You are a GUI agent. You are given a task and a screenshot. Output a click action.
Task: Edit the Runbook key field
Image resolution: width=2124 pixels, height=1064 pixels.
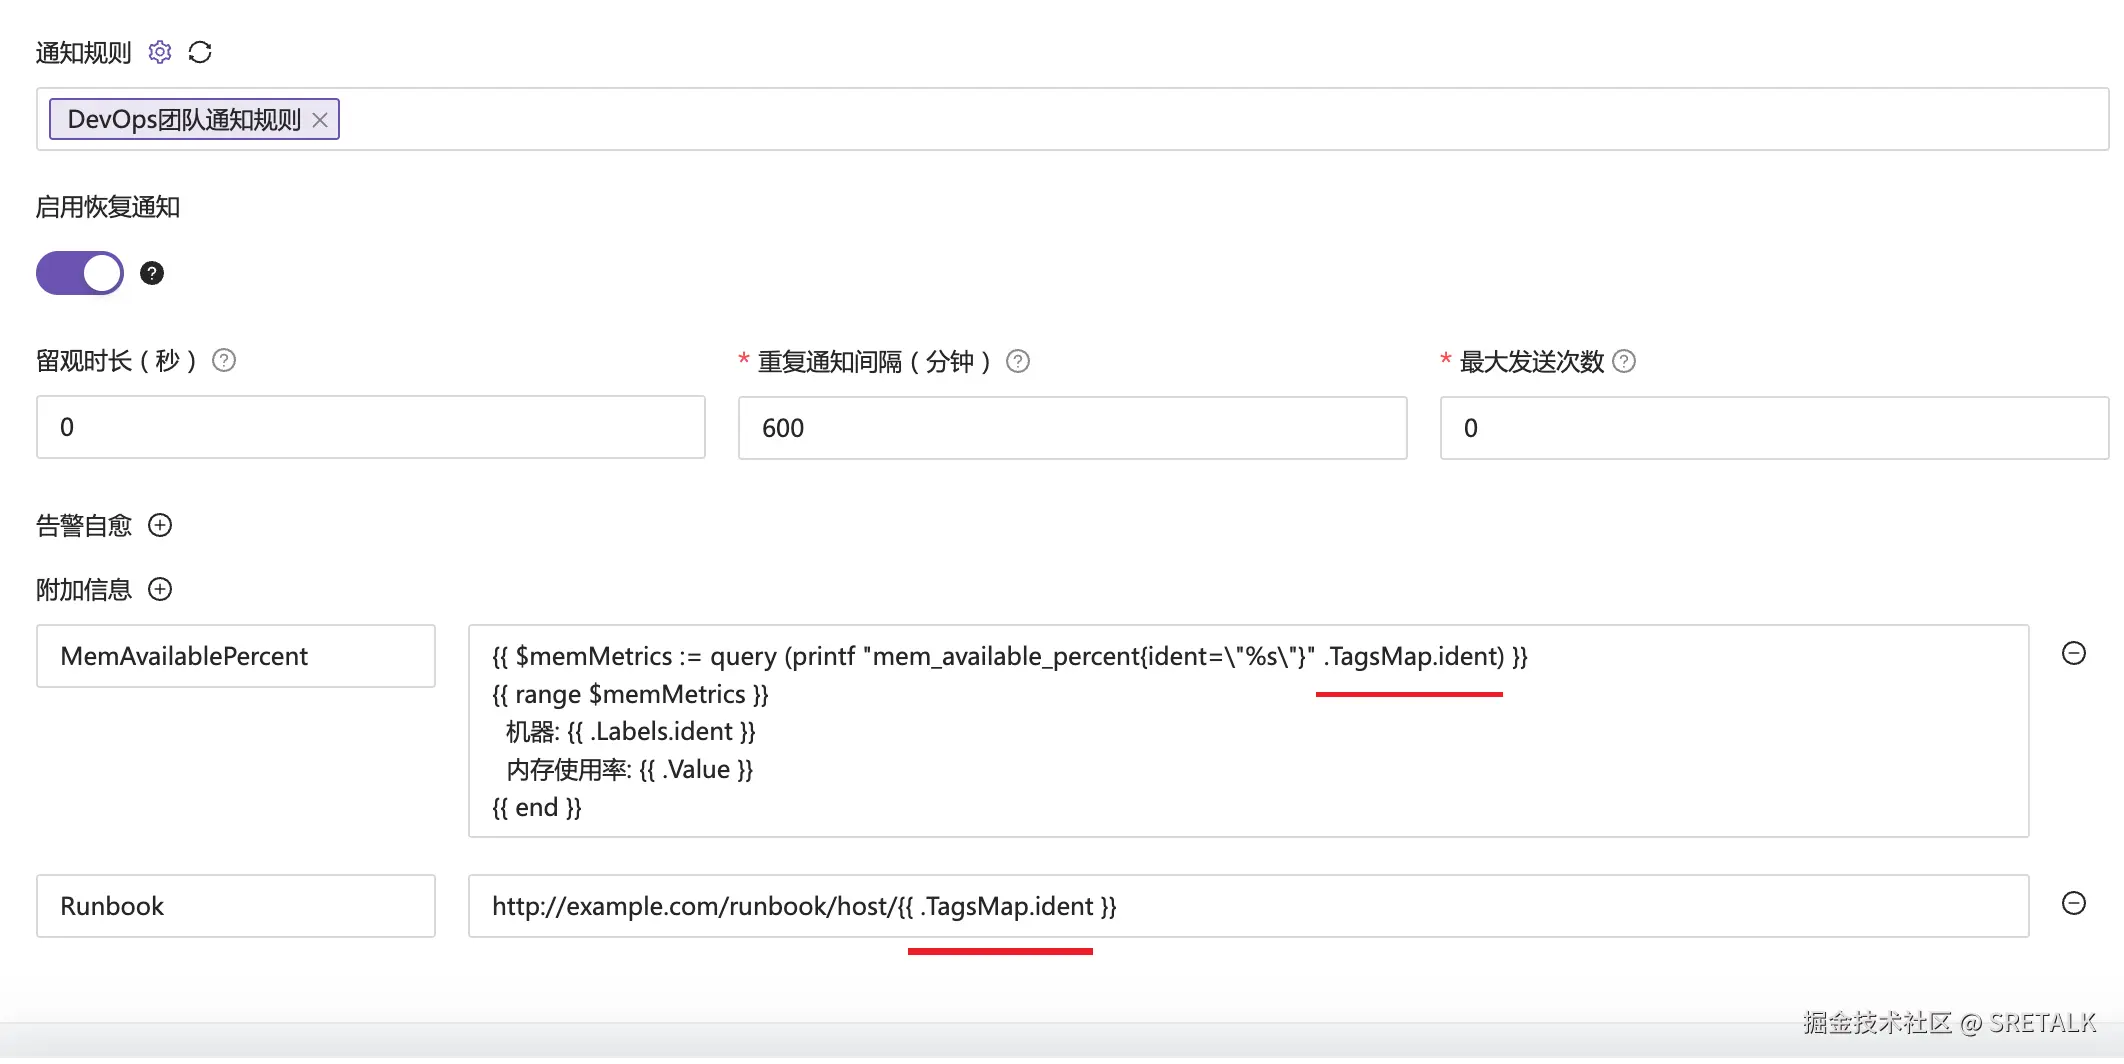point(236,906)
